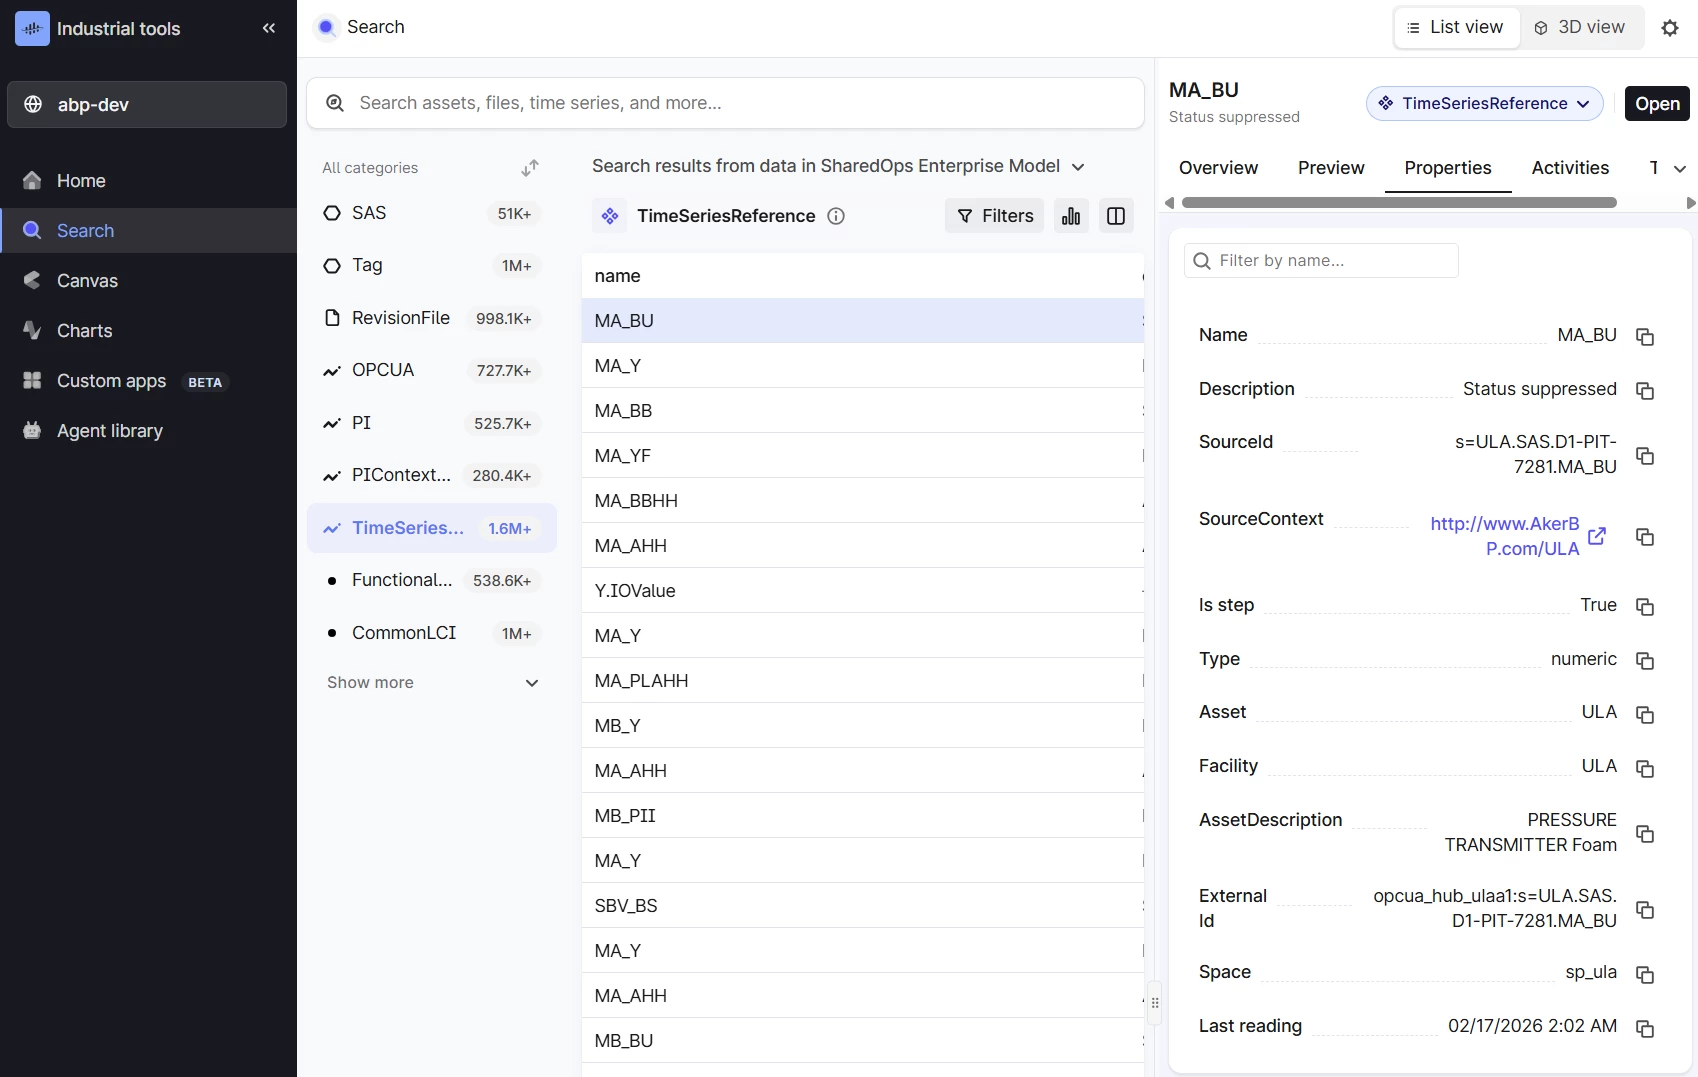Click the column layout icon
Viewport: 1698px width, 1077px height.
(x=1116, y=216)
